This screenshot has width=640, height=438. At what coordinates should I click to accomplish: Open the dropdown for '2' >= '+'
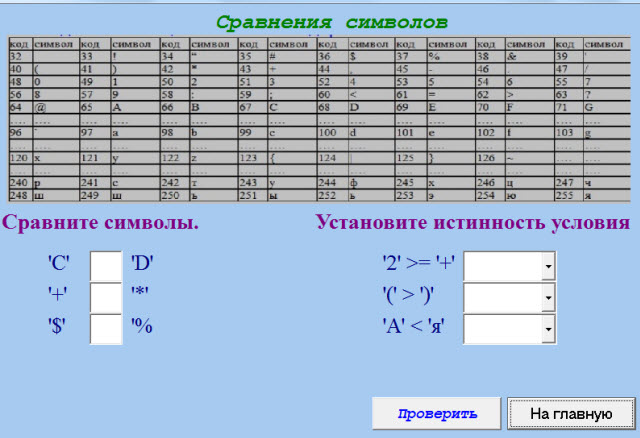[549, 266]
